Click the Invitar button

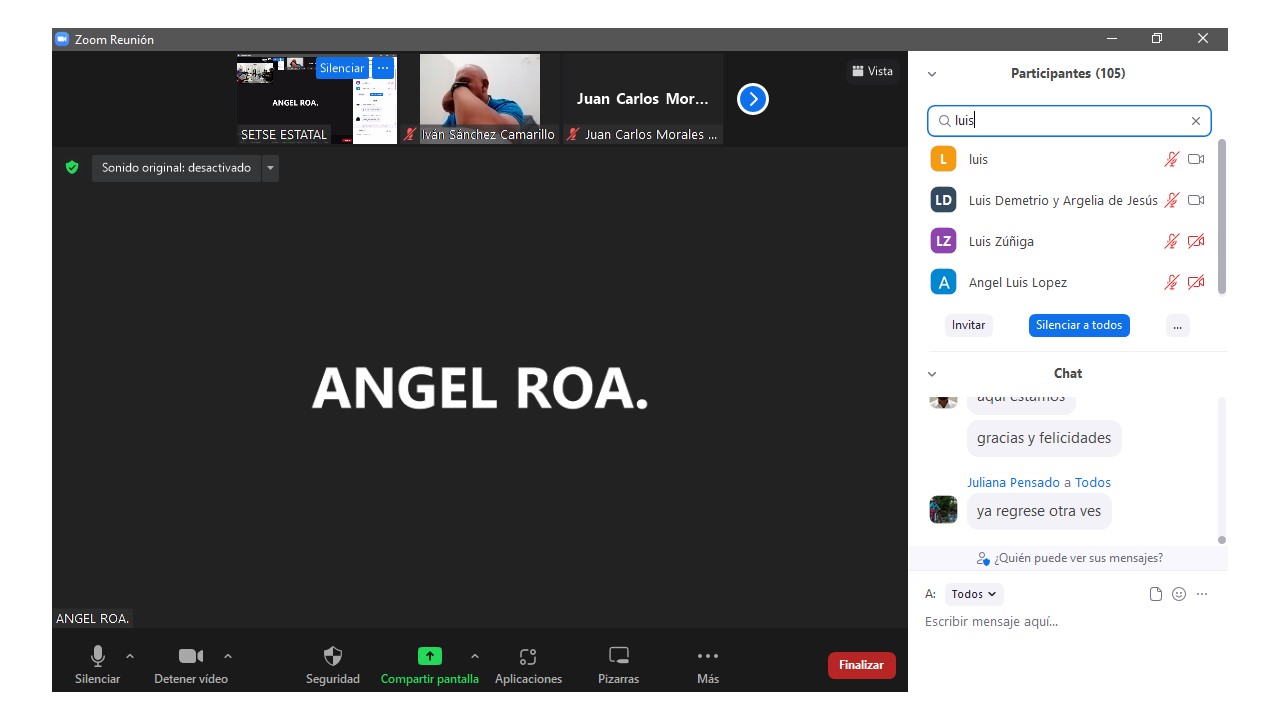[968, 325]
